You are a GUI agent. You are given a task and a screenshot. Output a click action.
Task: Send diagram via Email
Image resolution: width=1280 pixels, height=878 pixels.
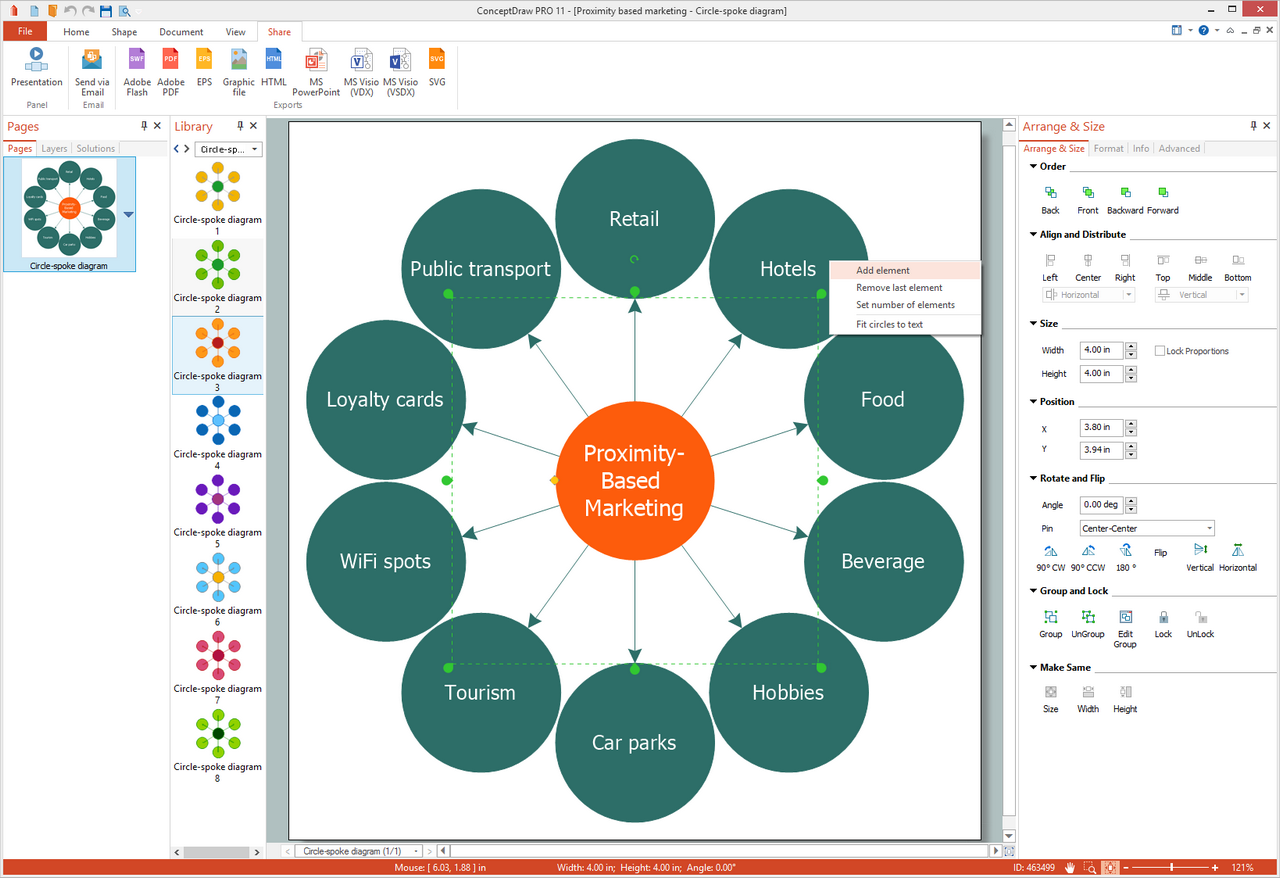[x=92, y=60]
